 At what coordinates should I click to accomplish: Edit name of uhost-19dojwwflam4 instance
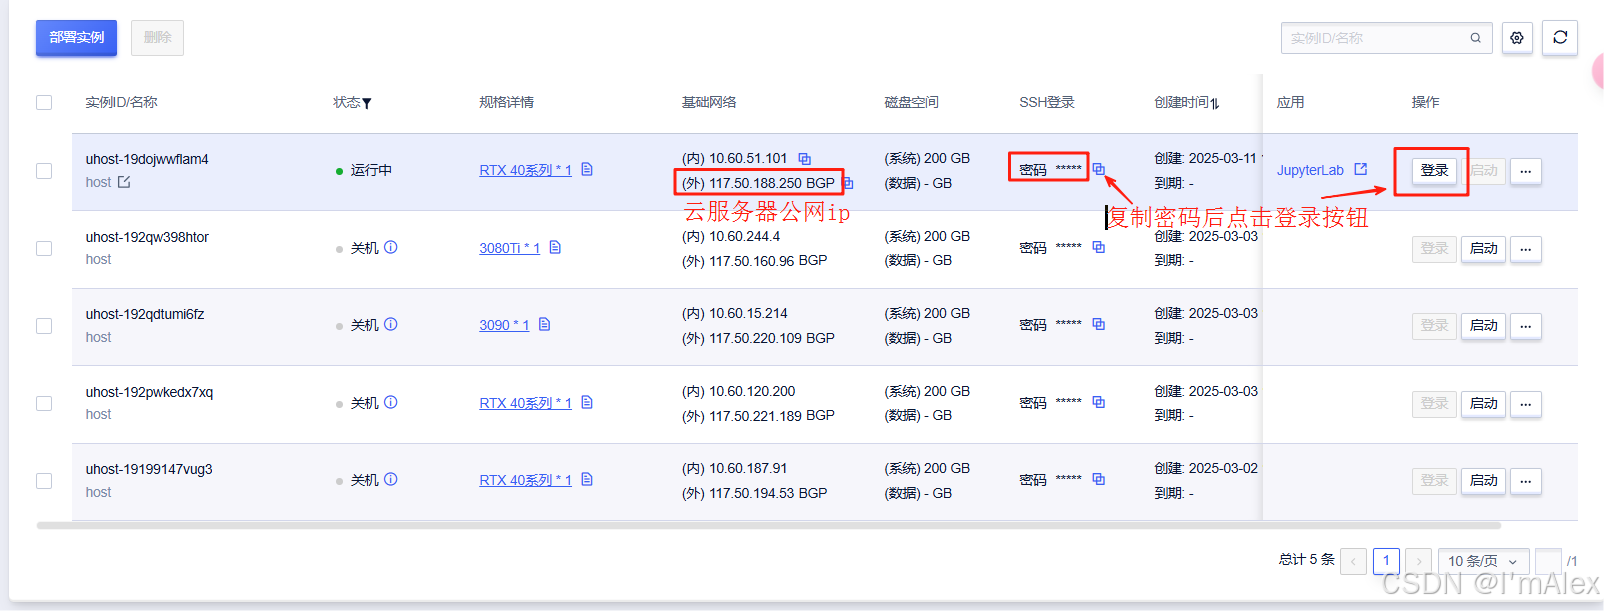(124, 182)
